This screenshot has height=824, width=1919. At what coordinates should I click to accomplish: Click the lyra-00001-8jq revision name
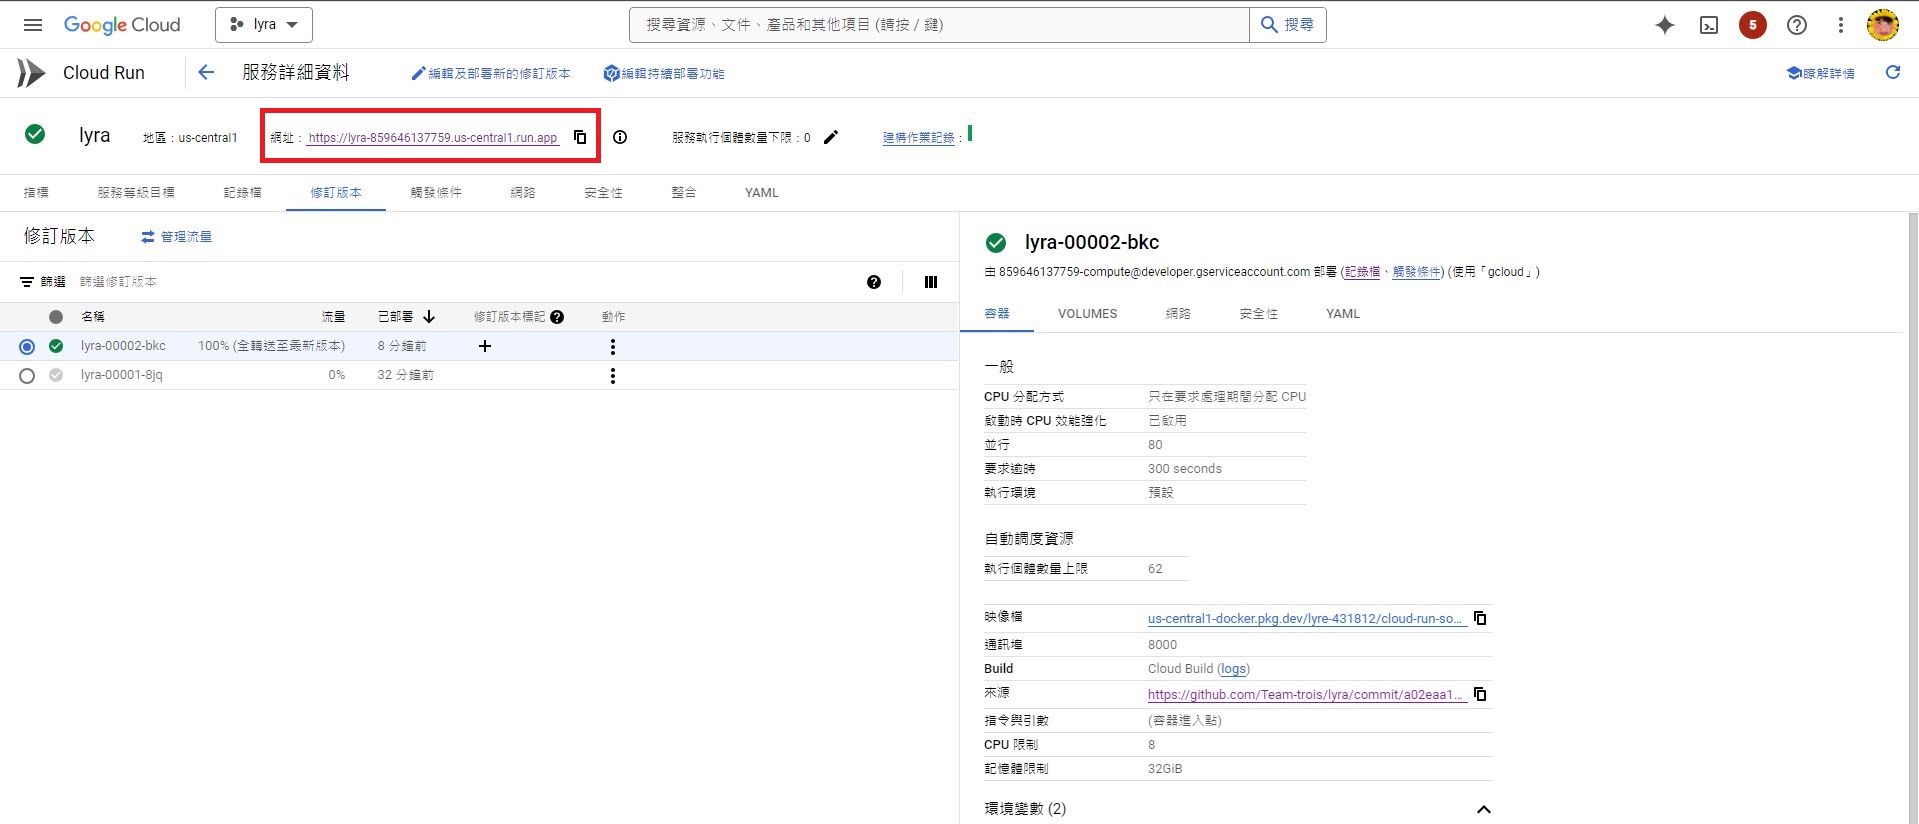[x=122, y=375]
